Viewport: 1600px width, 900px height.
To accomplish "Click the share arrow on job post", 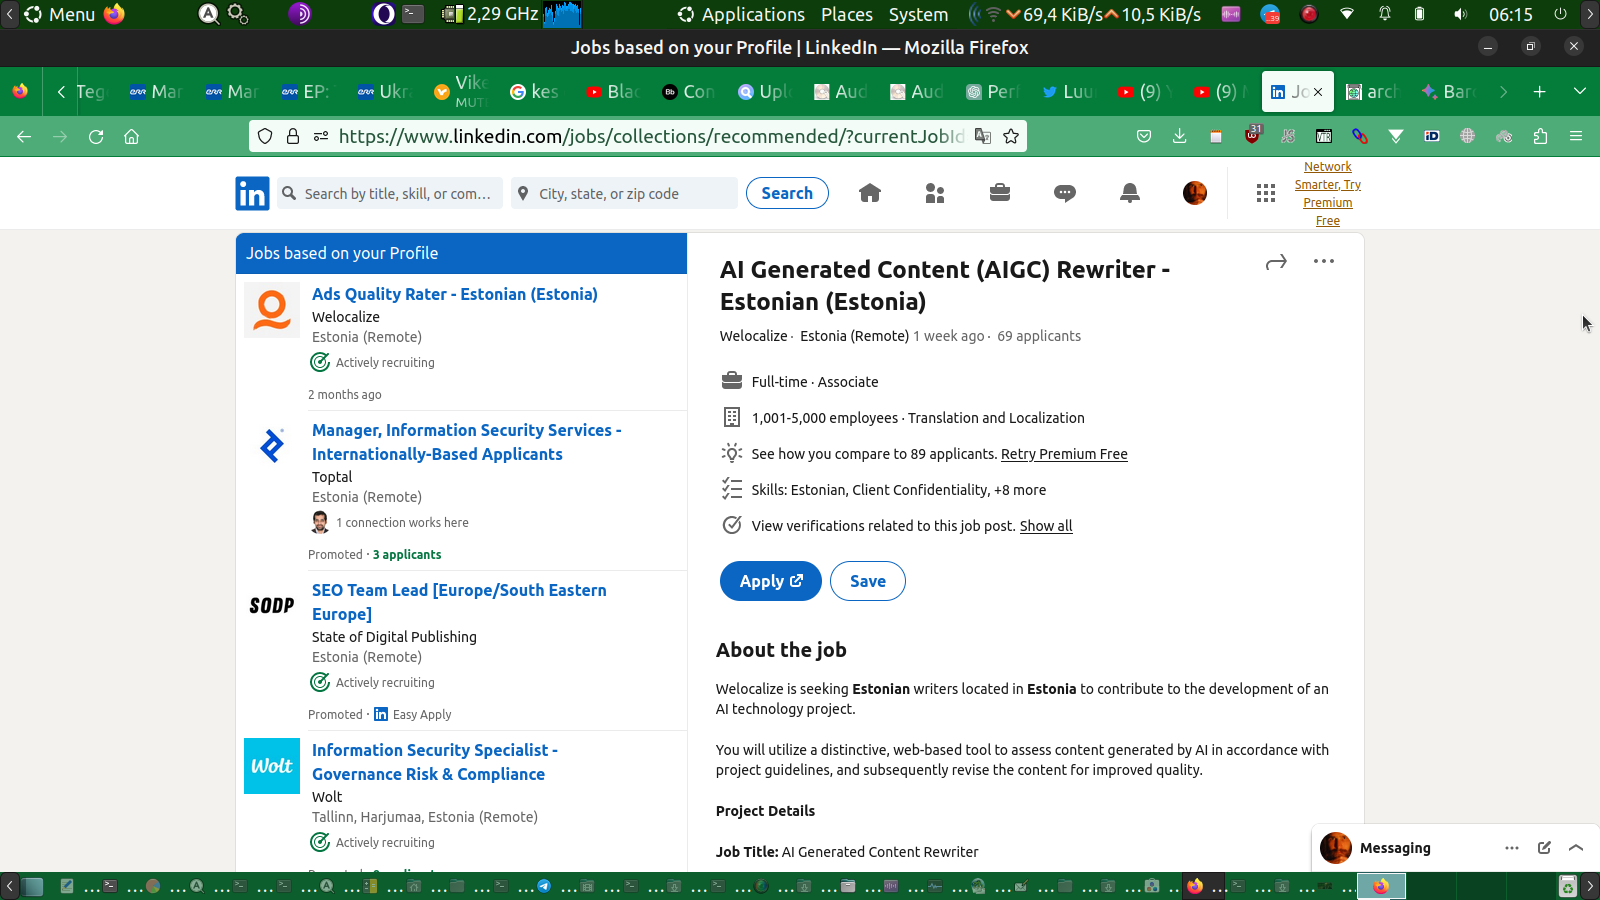I will pyautogui.click(x=1276, y=262).
